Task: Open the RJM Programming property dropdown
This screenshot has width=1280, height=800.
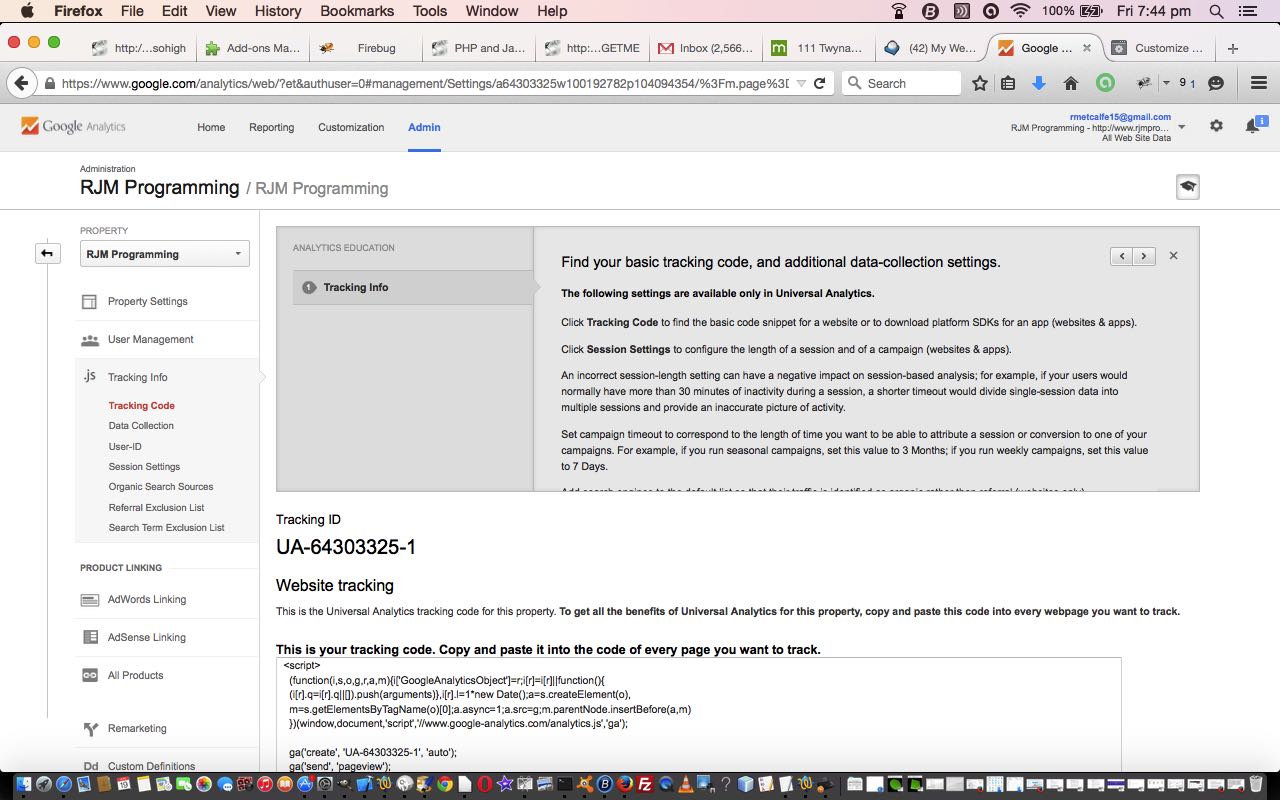Action: pyautogui.click(x=165, y=254)
